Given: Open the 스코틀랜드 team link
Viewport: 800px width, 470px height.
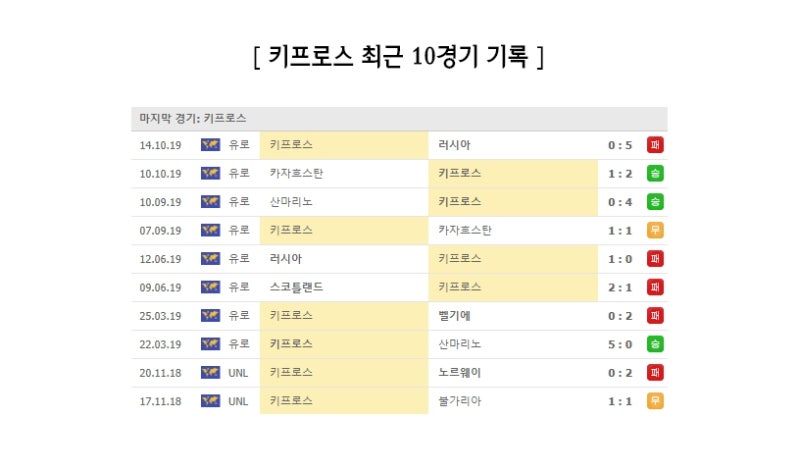Looking at the screenshot, I should (x=296, y=287).
